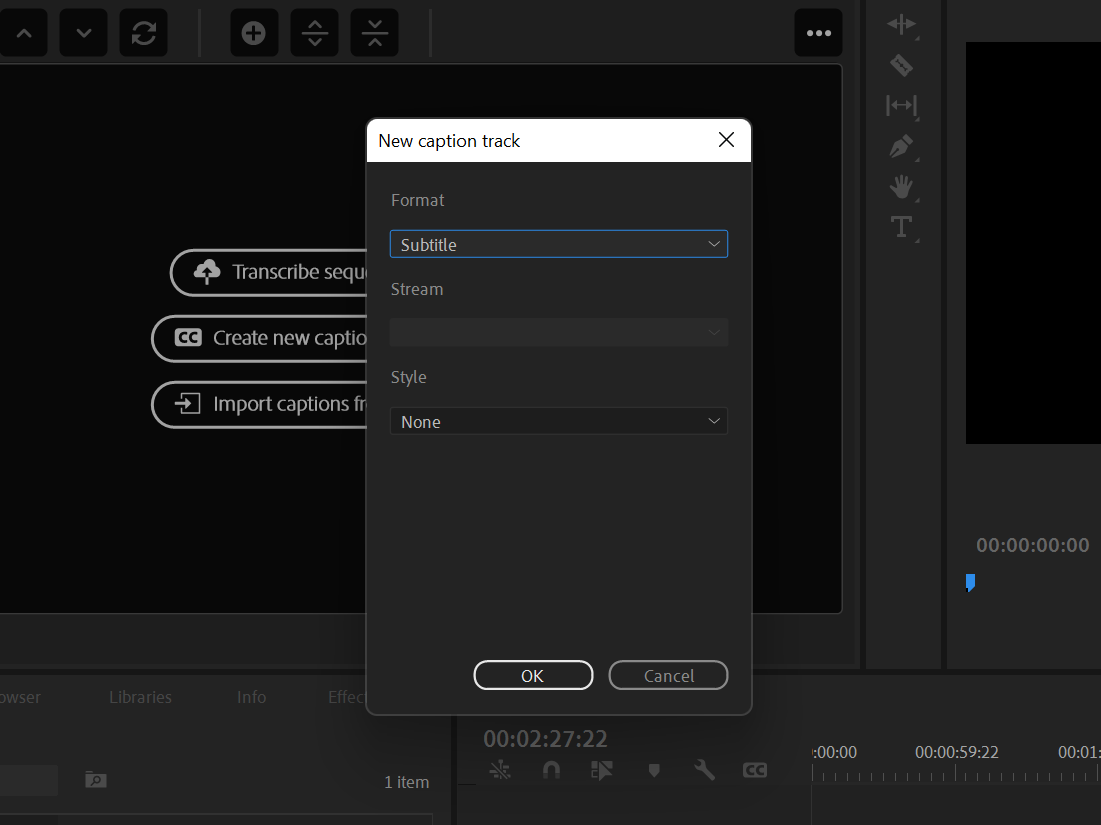Screen dimensions: 1101x825
Task: Open the Format dropdown showing Subtitle
Action: [558, 244]
